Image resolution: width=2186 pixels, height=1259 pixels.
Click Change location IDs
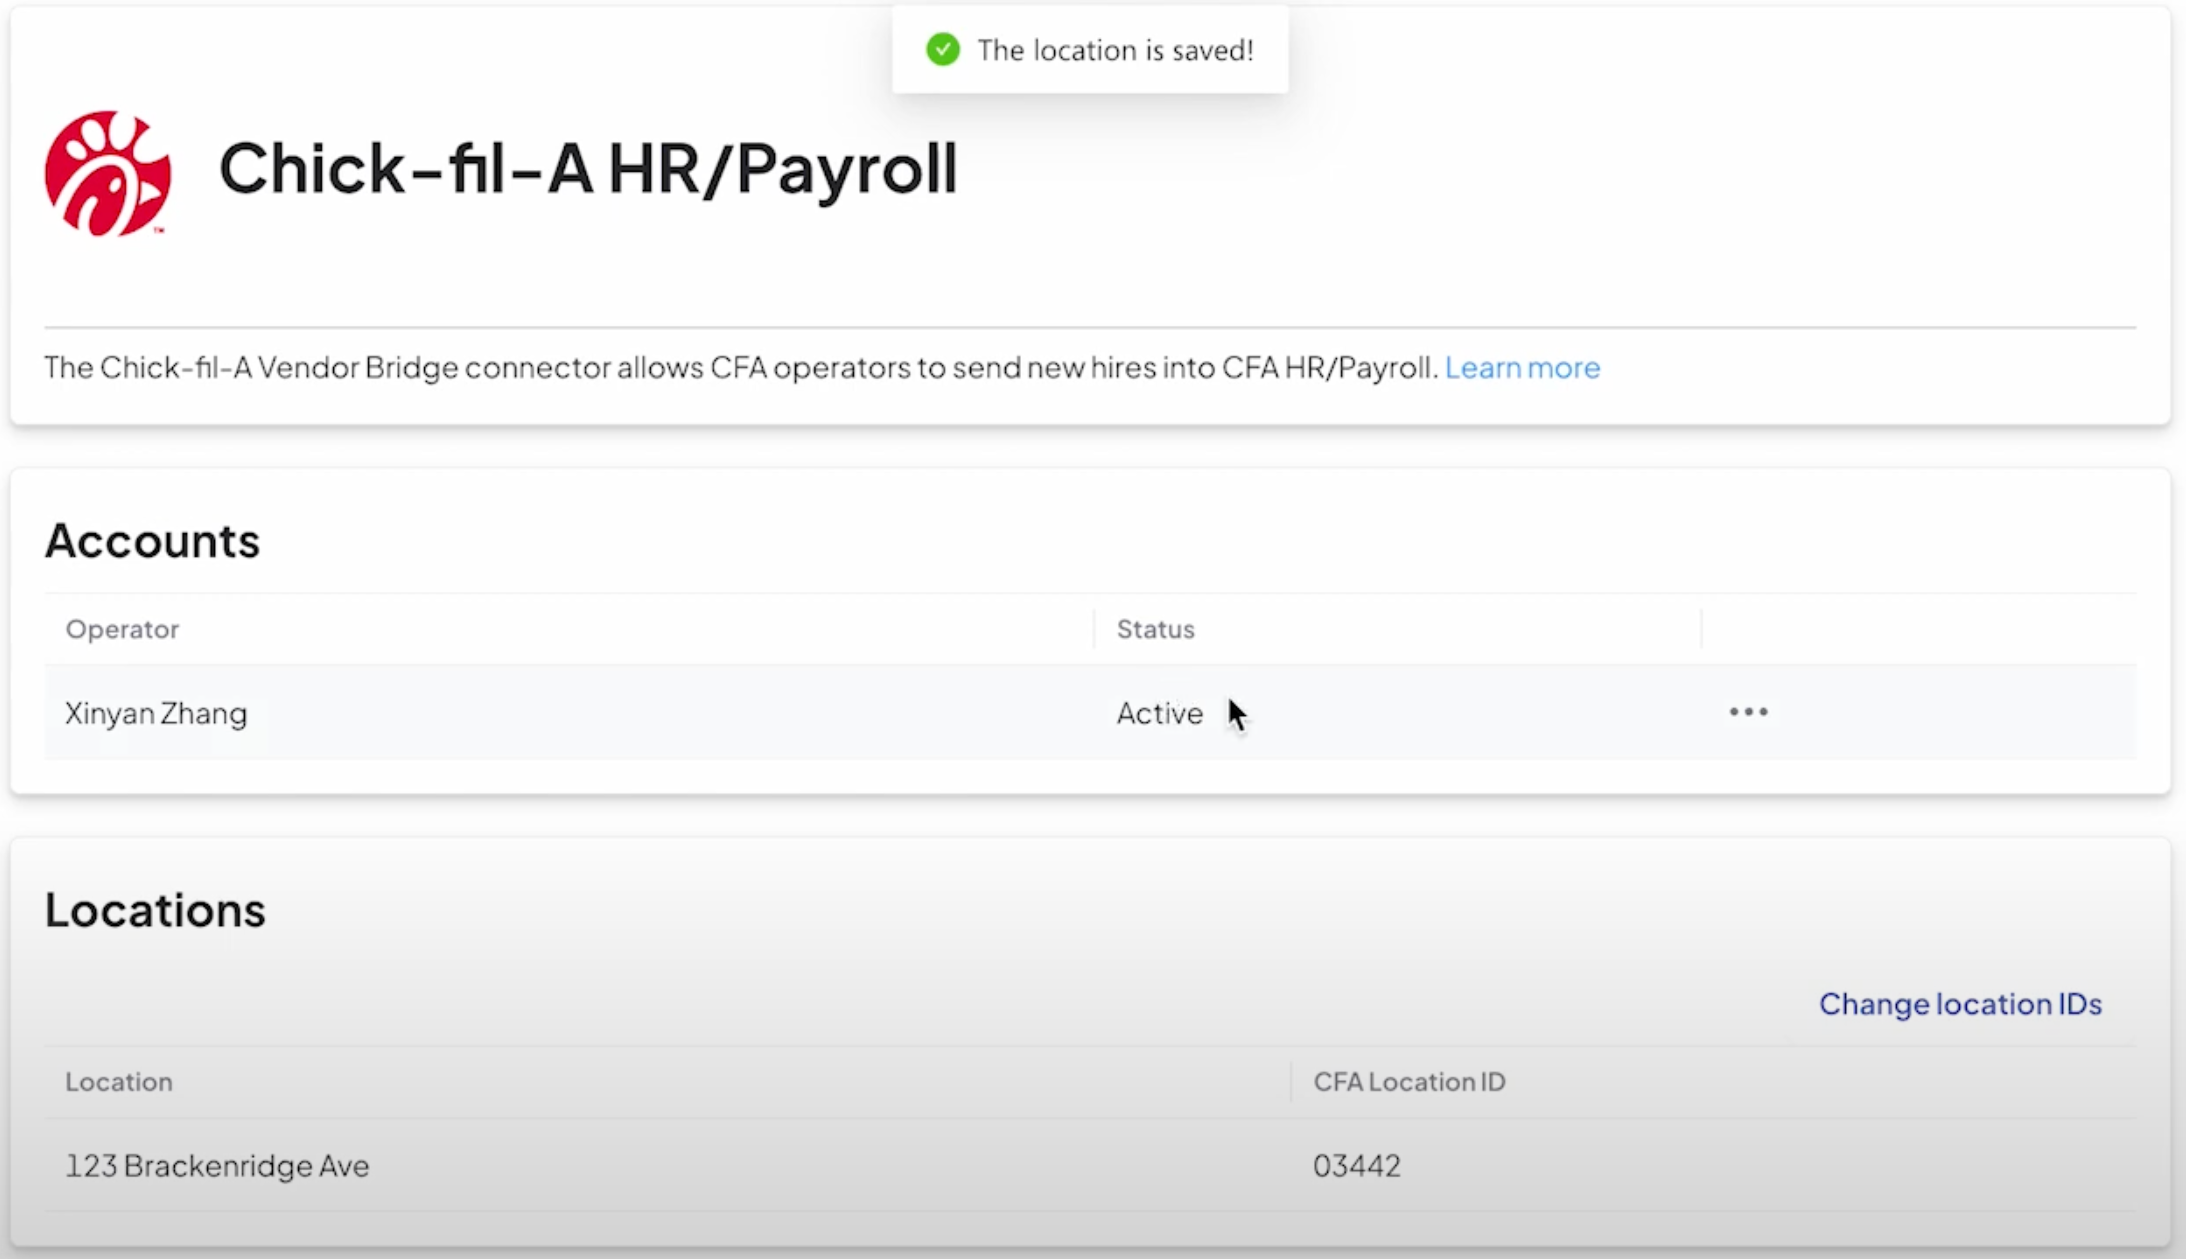click(1959, 1004)
